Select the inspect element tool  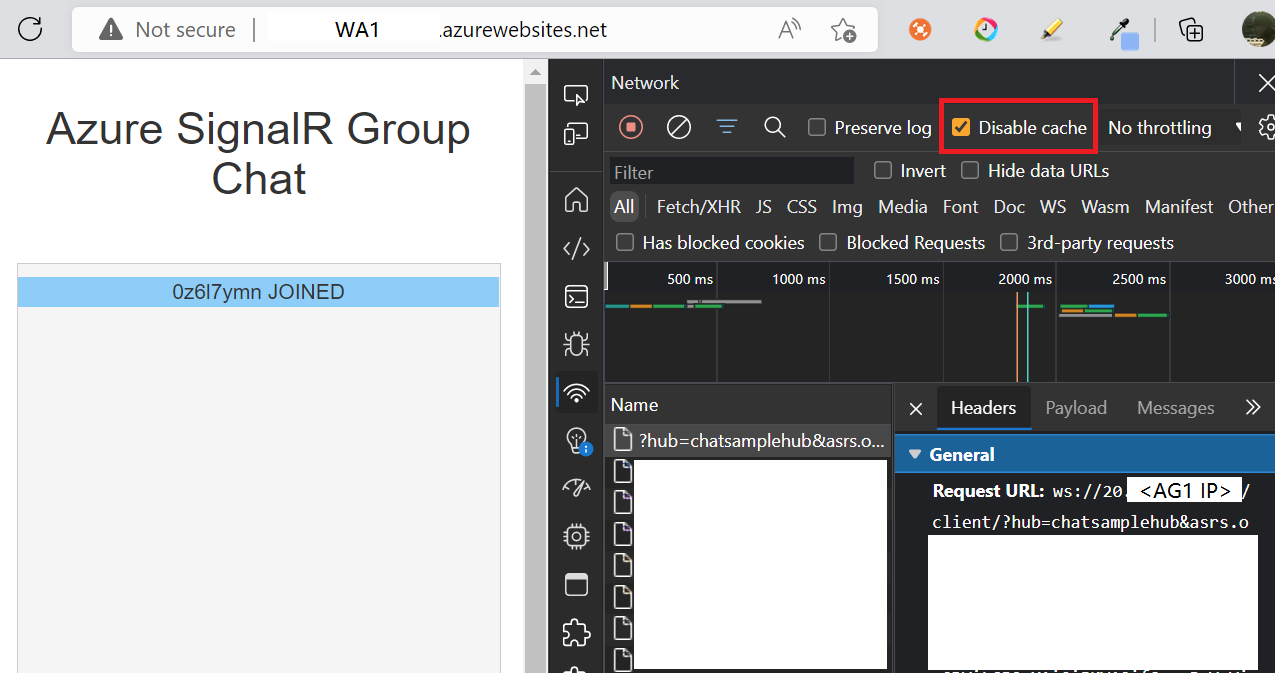(x=576, y=94)
